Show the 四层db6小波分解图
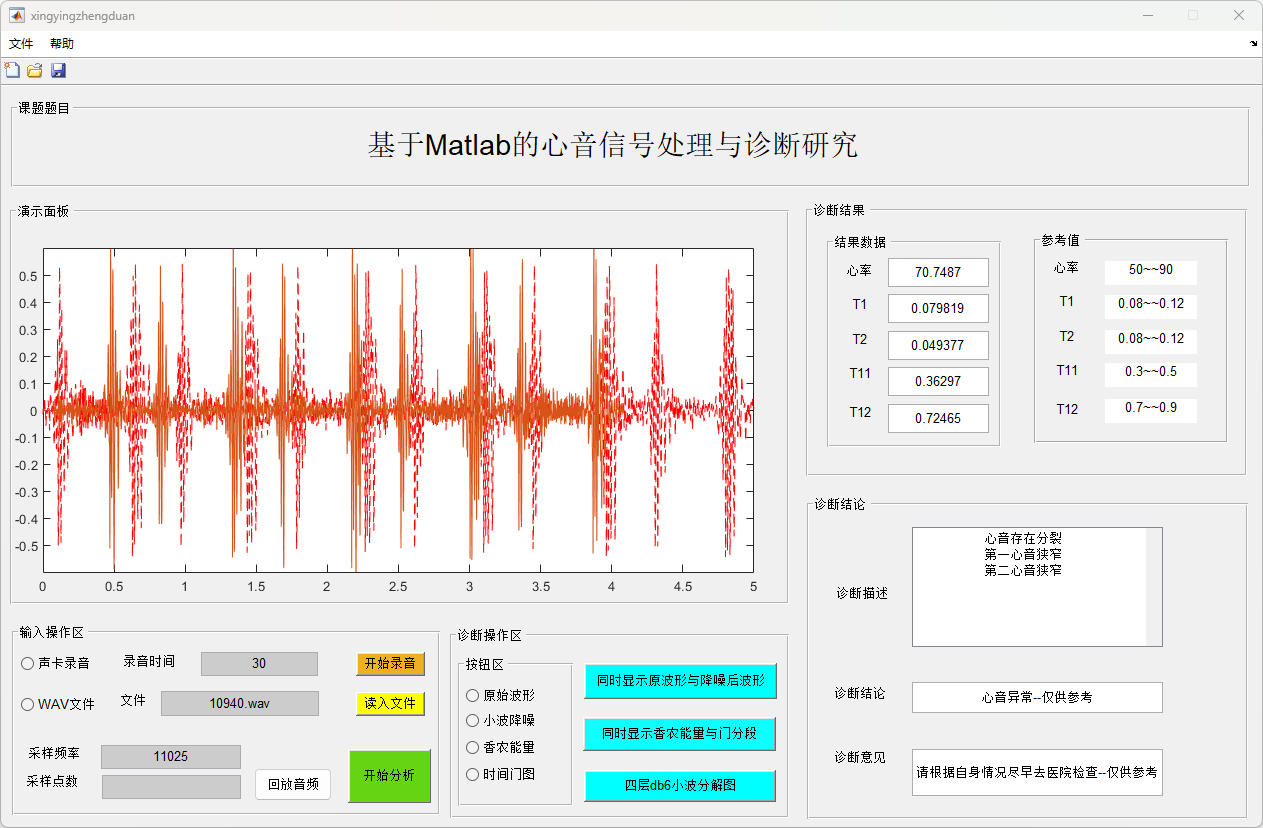This screenshot has height=828, width=1263. [x=680, y=786]
